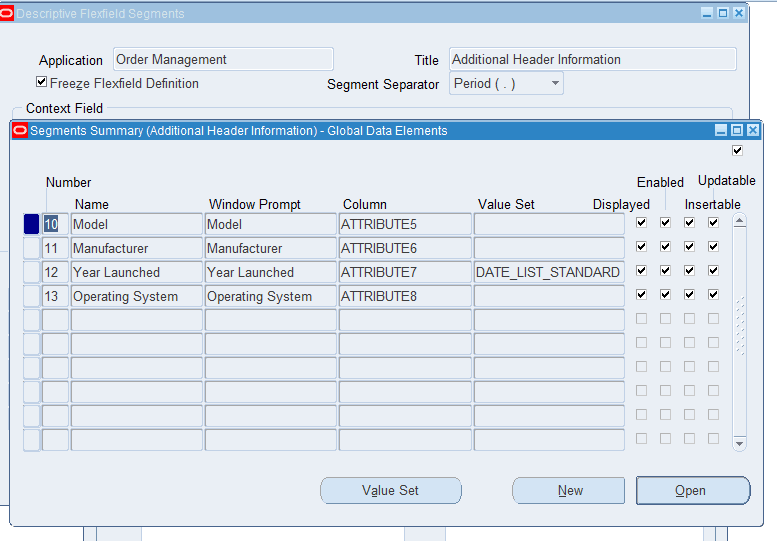
Task: Select the row indicator for Manufacturer segment
Action: point(31,248)
